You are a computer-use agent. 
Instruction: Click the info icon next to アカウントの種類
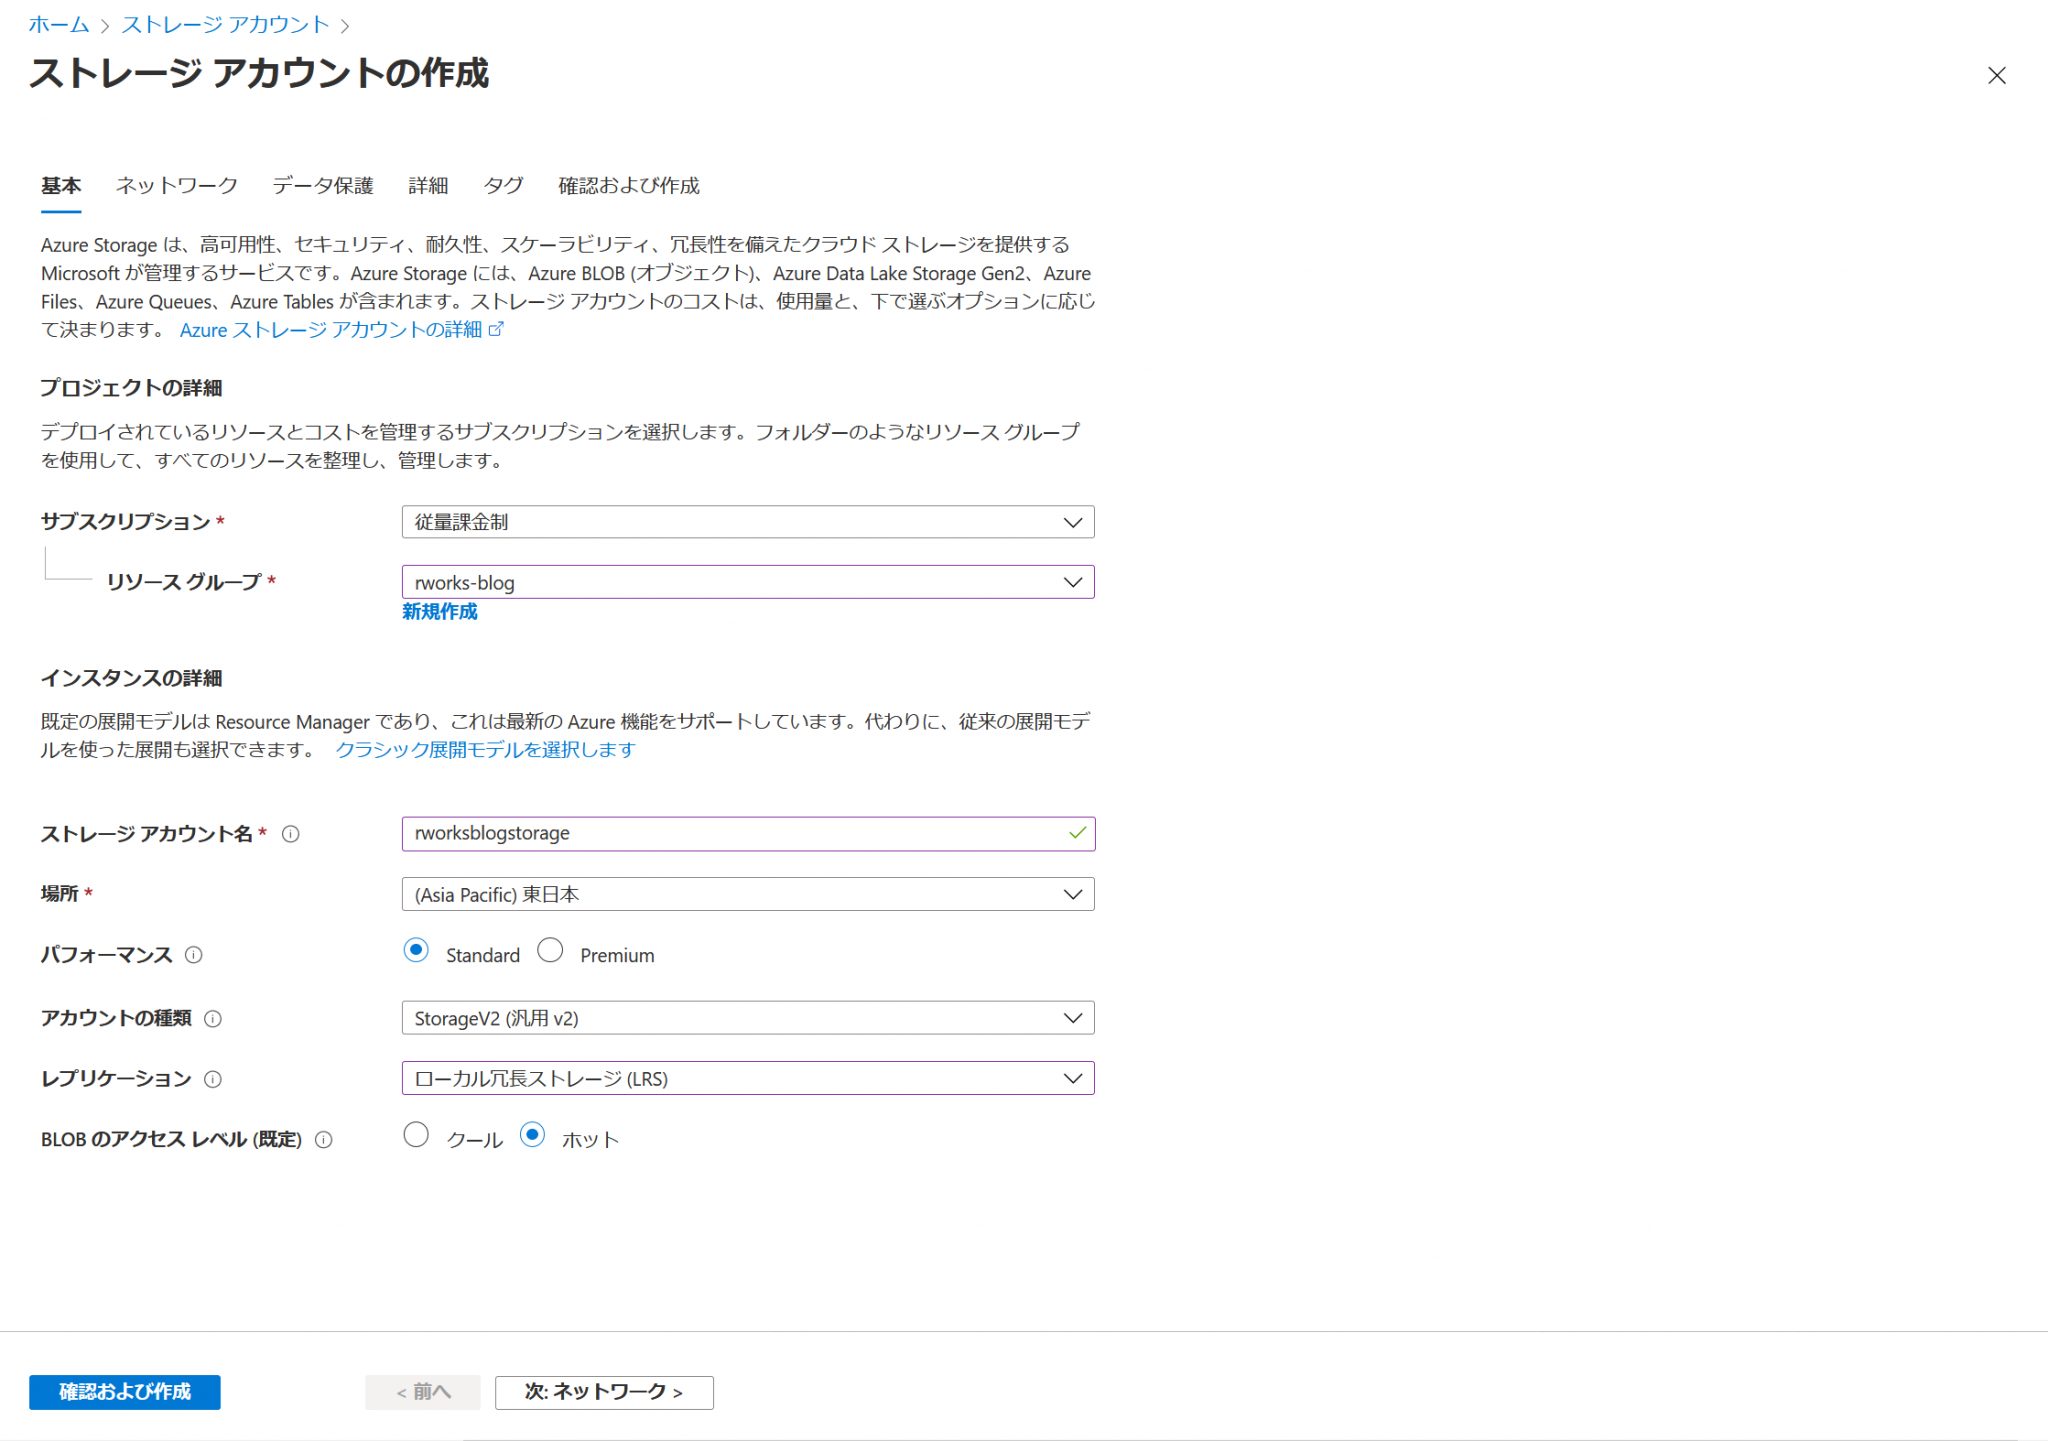(213, 1019)
